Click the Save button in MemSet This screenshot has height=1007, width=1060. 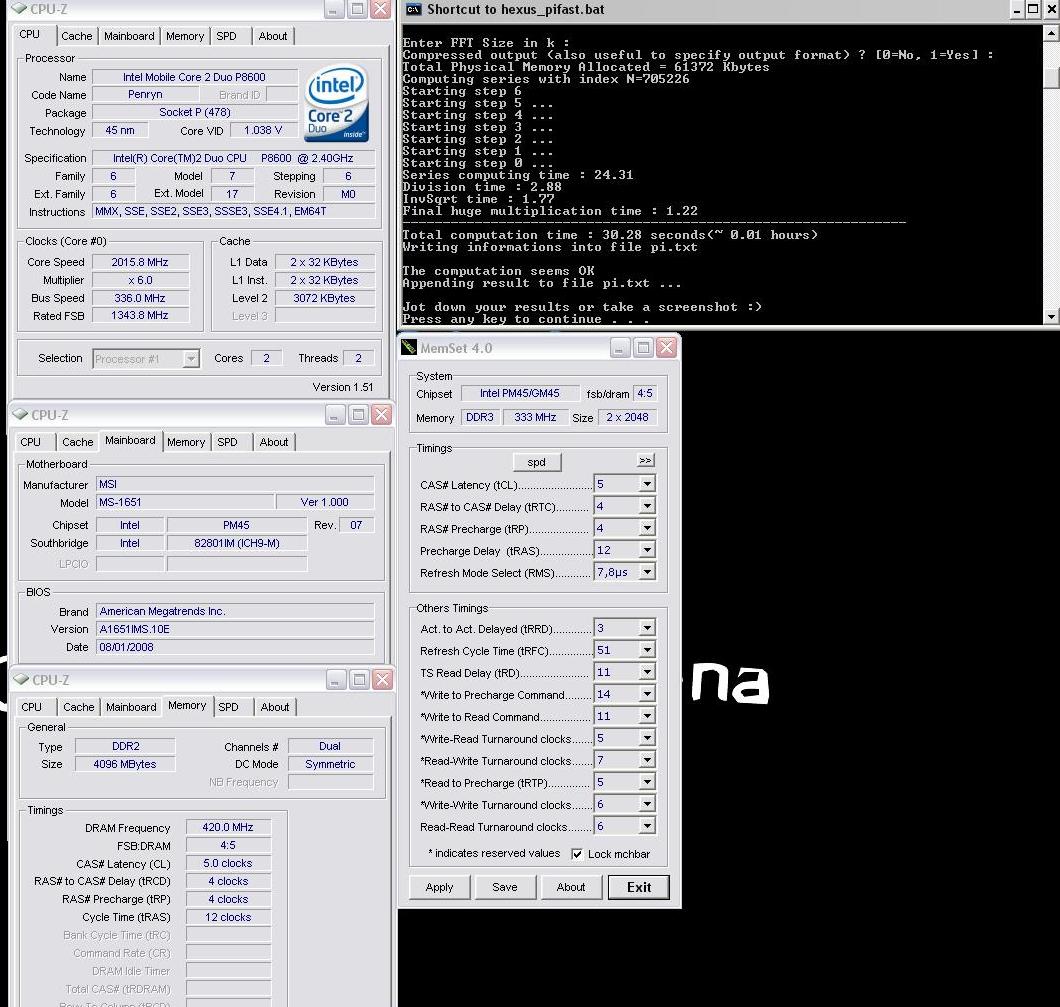click(x=505, y=887)
